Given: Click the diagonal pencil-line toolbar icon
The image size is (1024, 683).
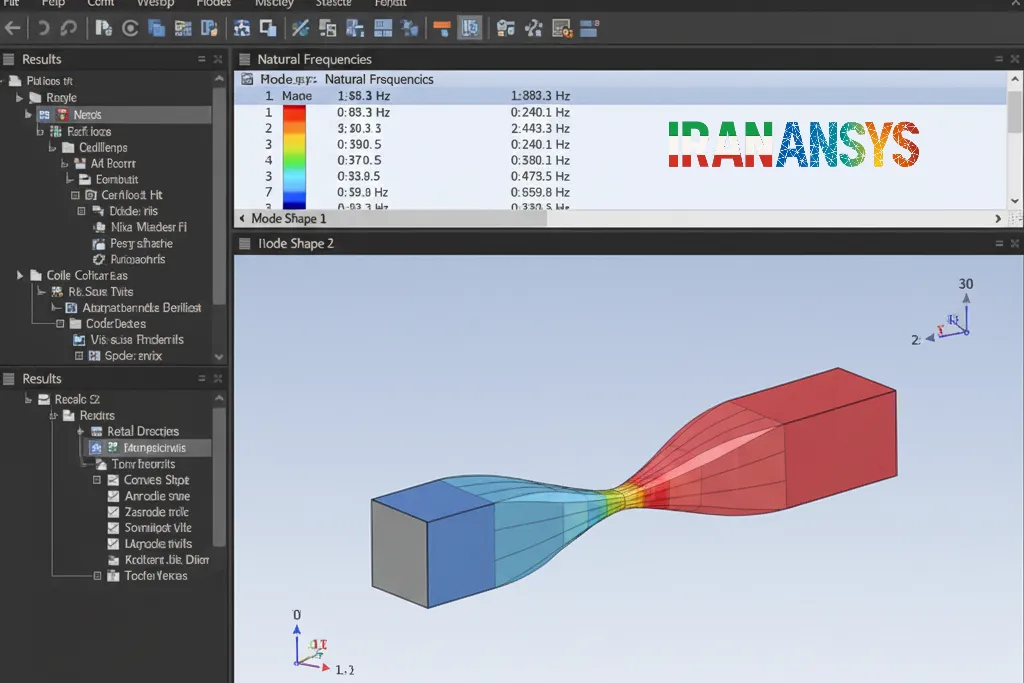Looking at the screenshot, I should pos(300,28).
